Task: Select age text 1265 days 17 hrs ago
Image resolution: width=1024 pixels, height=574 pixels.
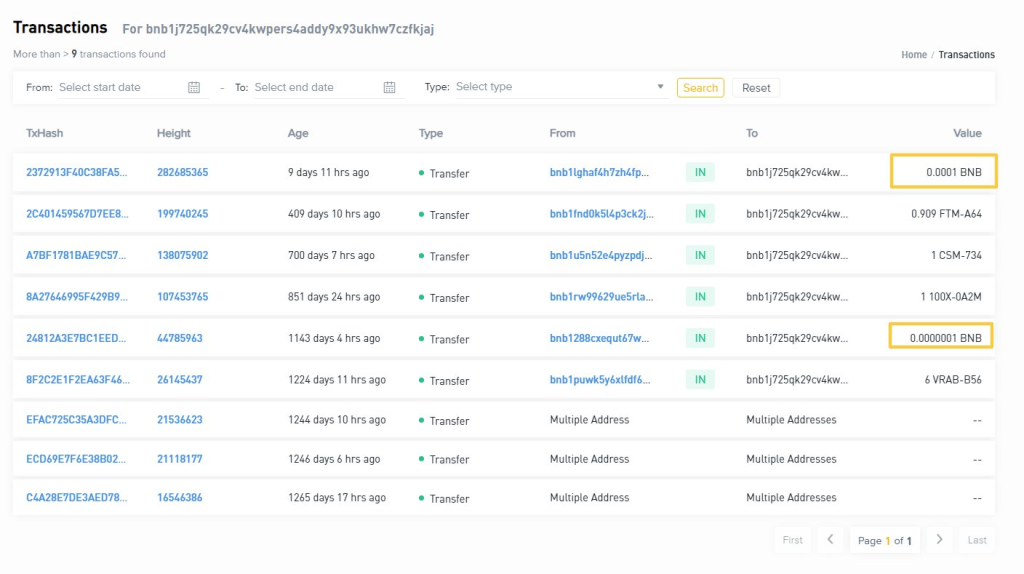Action: [x=337, y=498]
